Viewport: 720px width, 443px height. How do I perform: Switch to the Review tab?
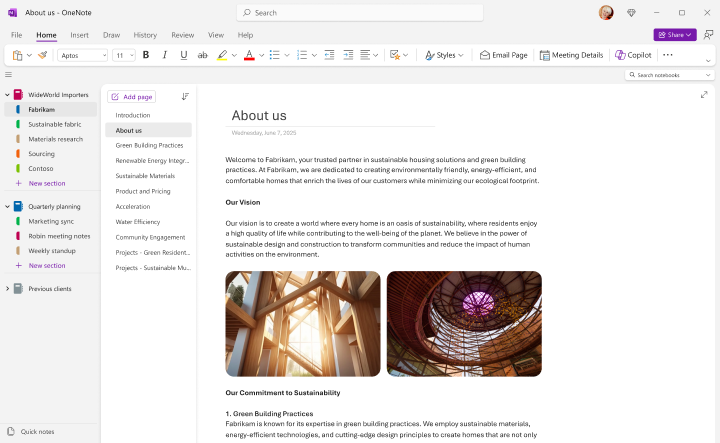click(x=183, y=35)
